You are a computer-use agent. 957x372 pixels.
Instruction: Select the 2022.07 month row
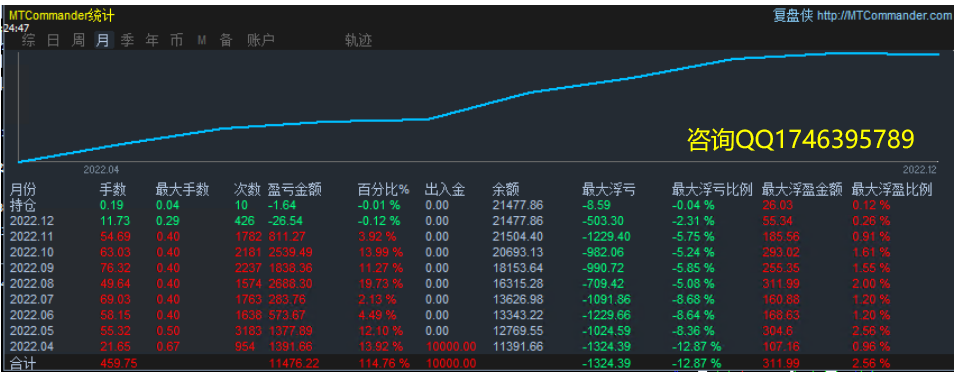[478, 299]
